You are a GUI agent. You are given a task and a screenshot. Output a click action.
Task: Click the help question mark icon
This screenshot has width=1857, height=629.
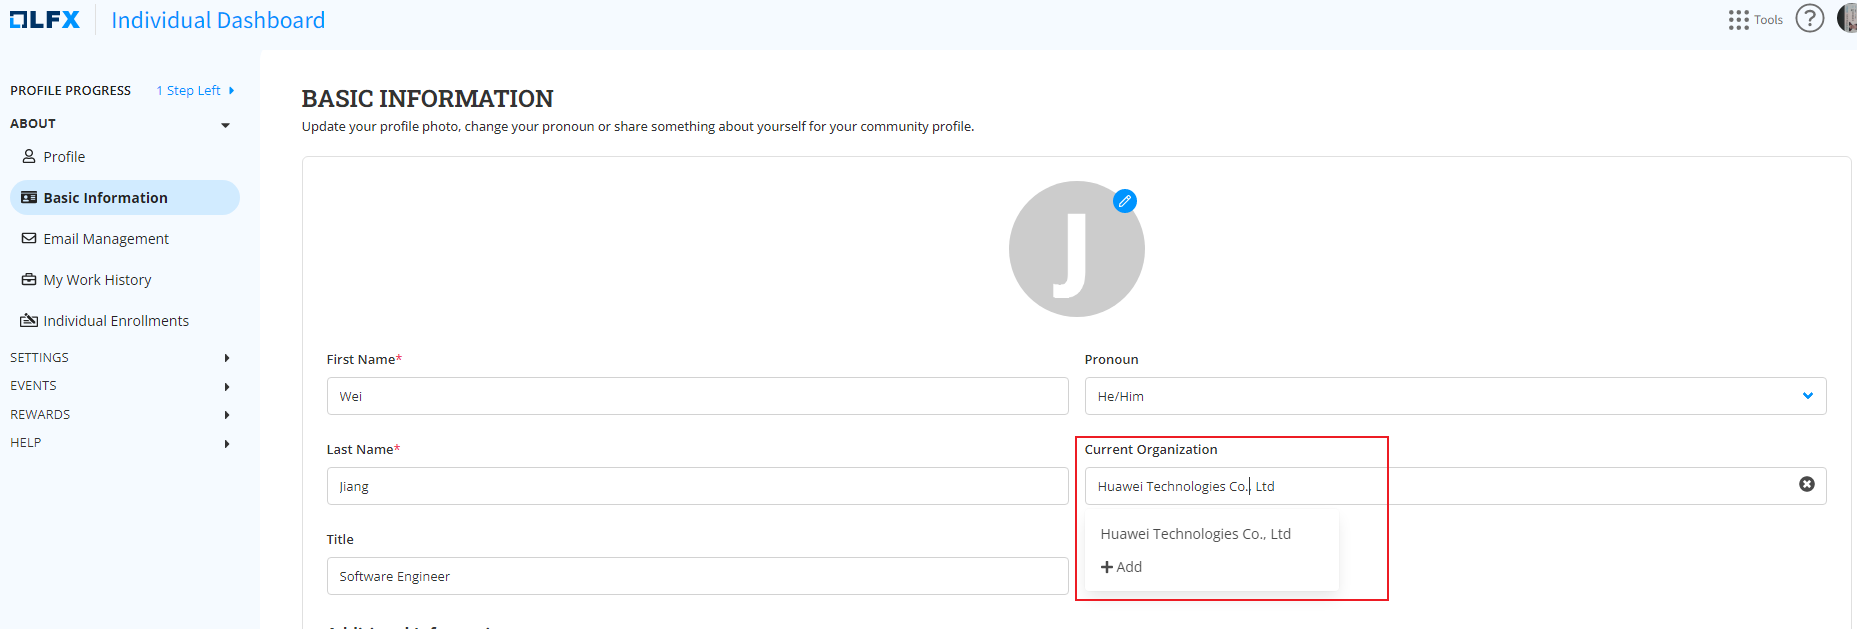(x=1809, y=19)
